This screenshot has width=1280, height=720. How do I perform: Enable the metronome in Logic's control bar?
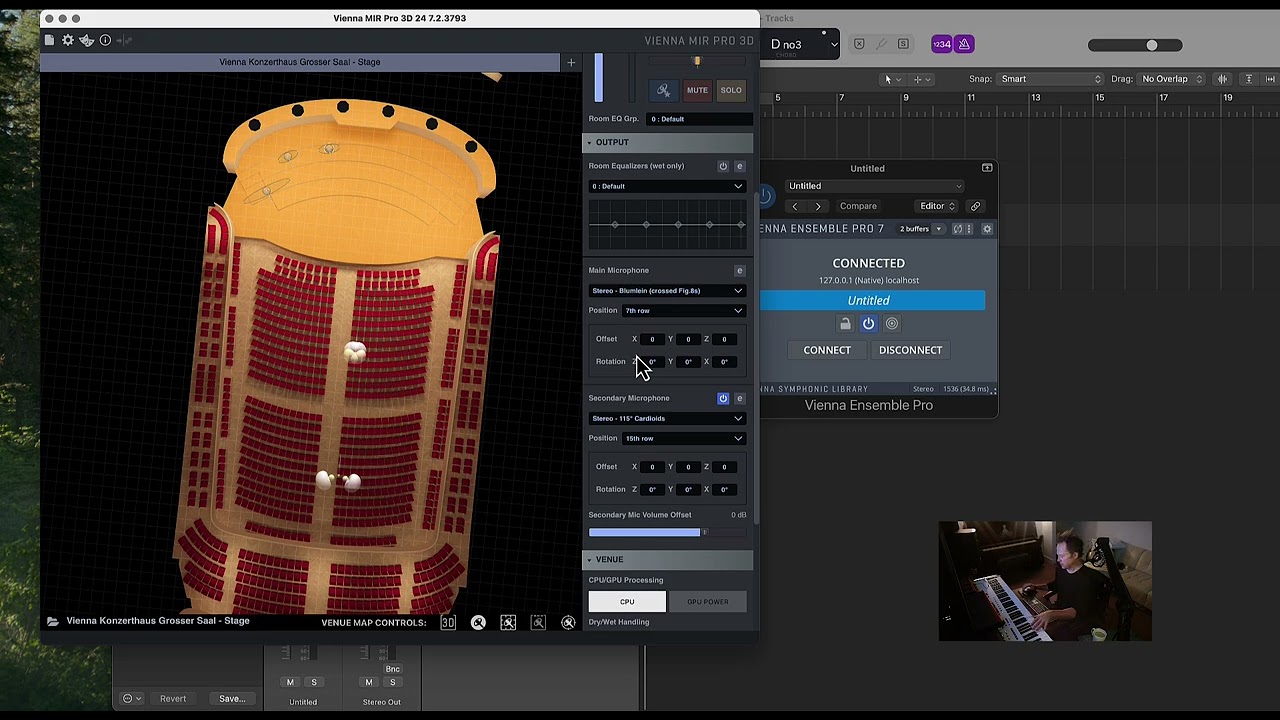pyautogui.click(x=964, y=44)
